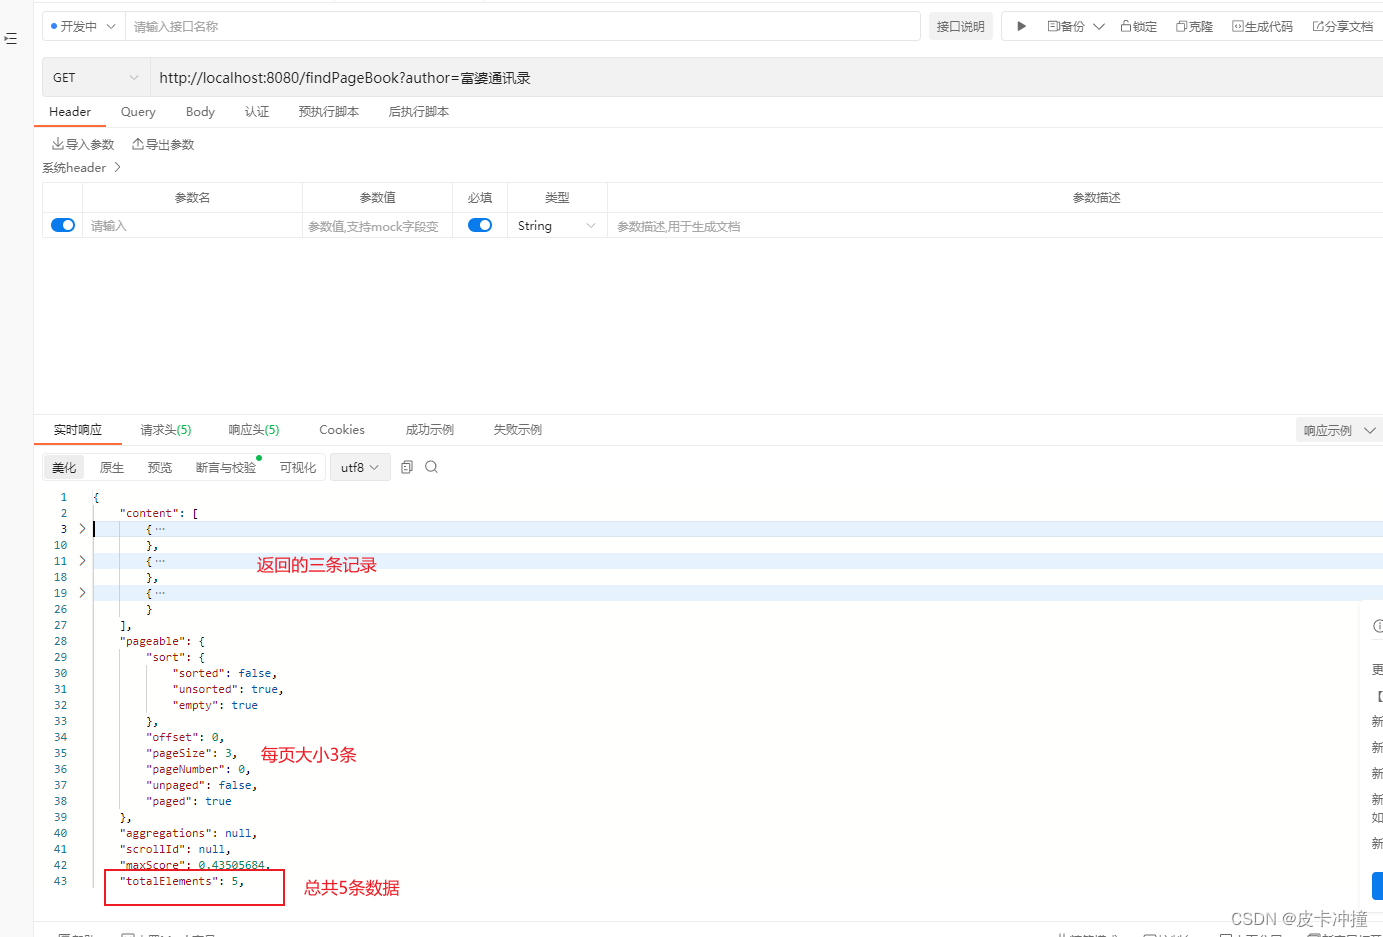The height and width of the screenshot is (937, 1383).
Task: Click the send/run play icon
Action: click(x=1021, y=26)
